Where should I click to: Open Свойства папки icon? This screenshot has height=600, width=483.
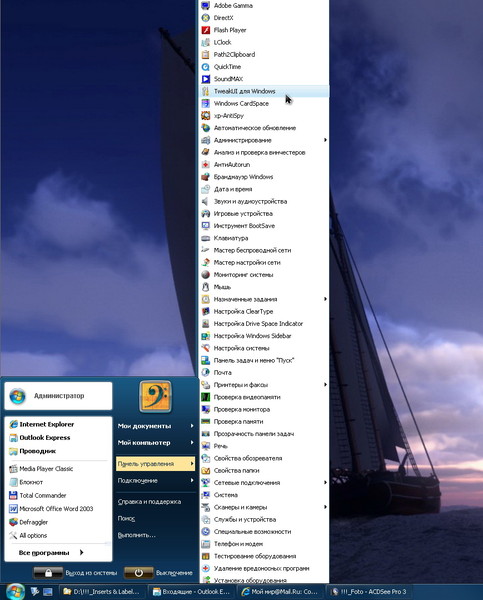pyautogui.click(x=206, y=471)
